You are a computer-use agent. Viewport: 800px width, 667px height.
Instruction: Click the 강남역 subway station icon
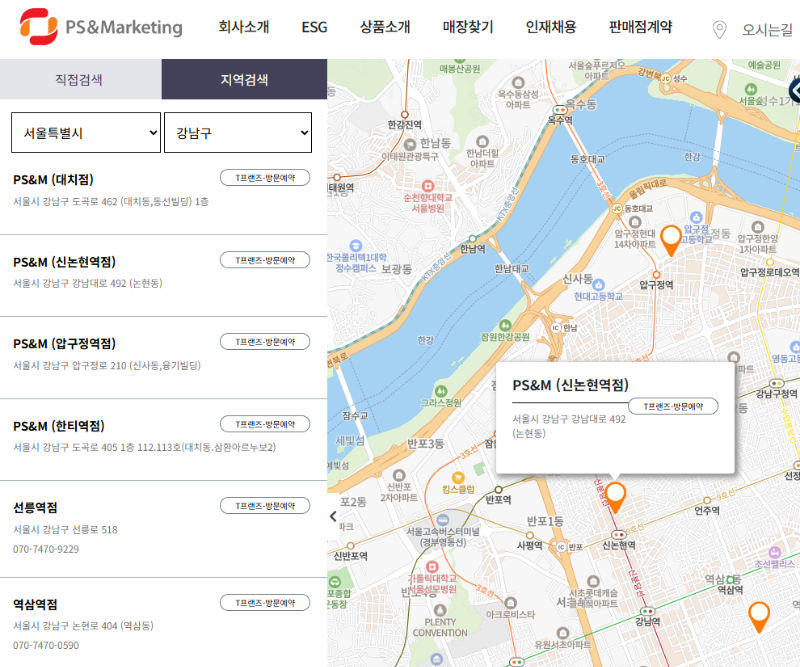[647, 611]
